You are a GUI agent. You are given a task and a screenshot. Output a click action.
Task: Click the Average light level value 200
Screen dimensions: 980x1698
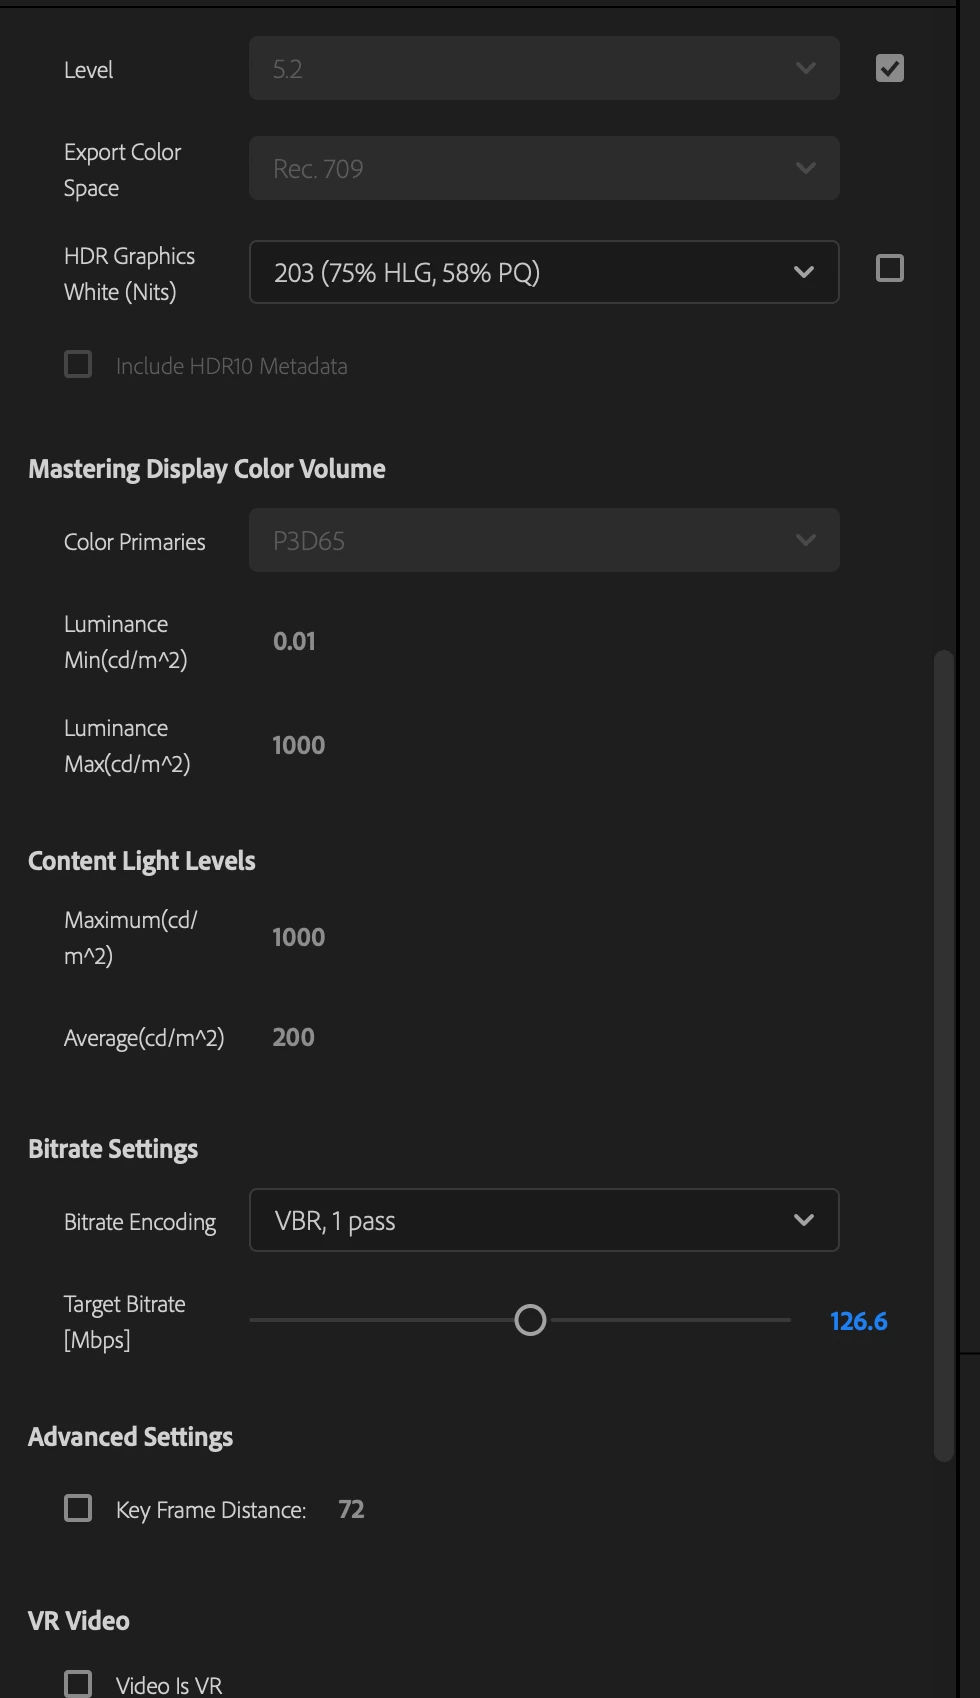(x=293, y=1037)
